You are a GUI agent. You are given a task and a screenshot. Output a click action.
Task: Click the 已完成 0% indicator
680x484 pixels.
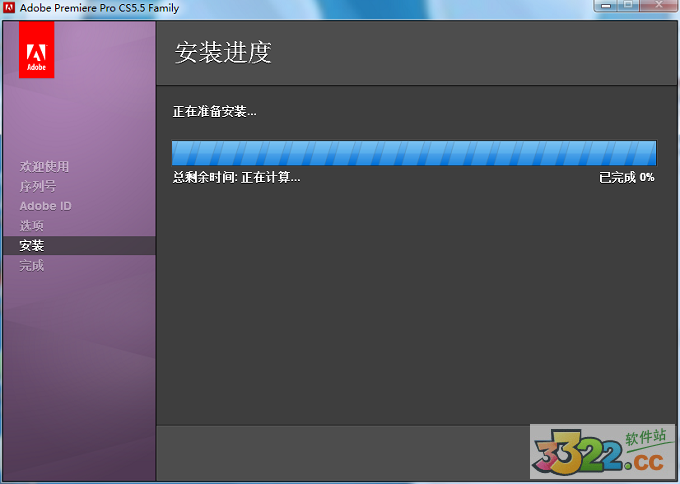[627, 177]
